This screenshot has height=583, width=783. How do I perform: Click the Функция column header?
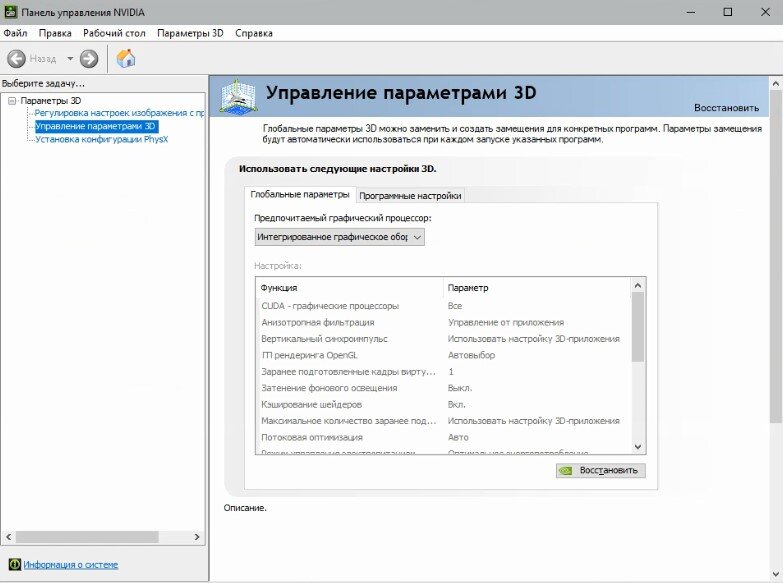[350, 288]
